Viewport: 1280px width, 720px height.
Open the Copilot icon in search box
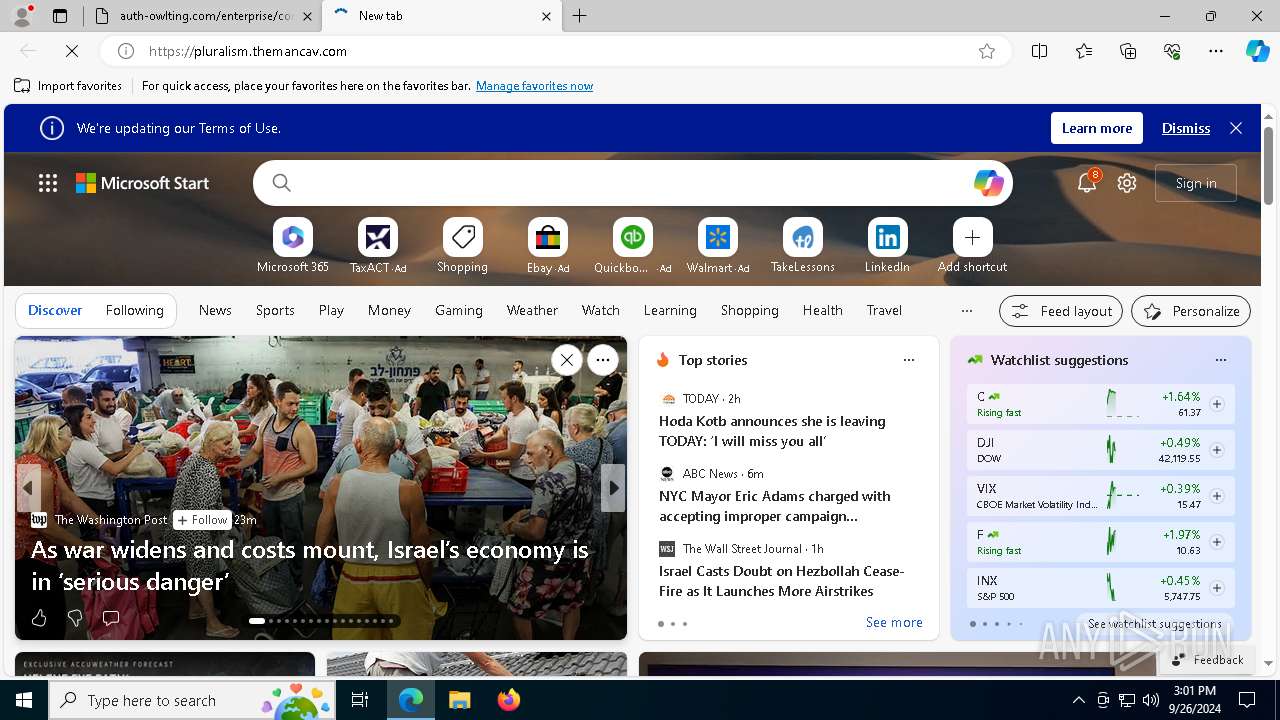(988, 183)
